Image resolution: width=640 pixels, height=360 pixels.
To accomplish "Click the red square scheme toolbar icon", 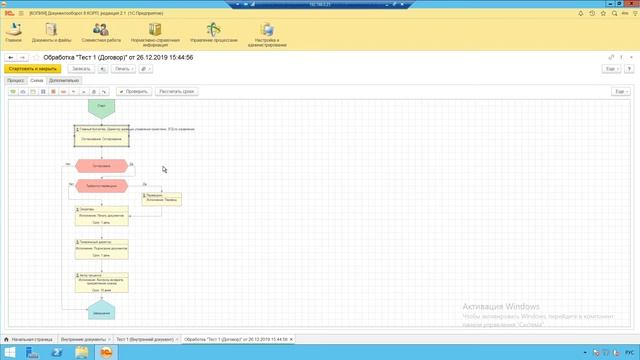I will tap(53, 92).
